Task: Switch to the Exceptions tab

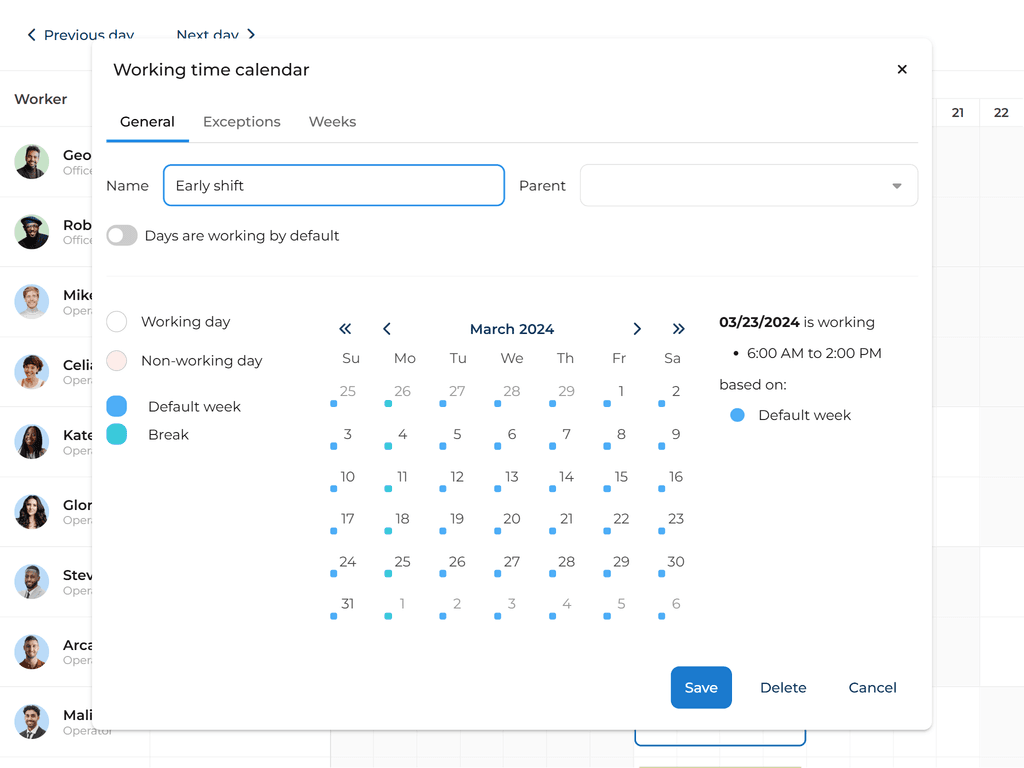Action: (241, 121)
